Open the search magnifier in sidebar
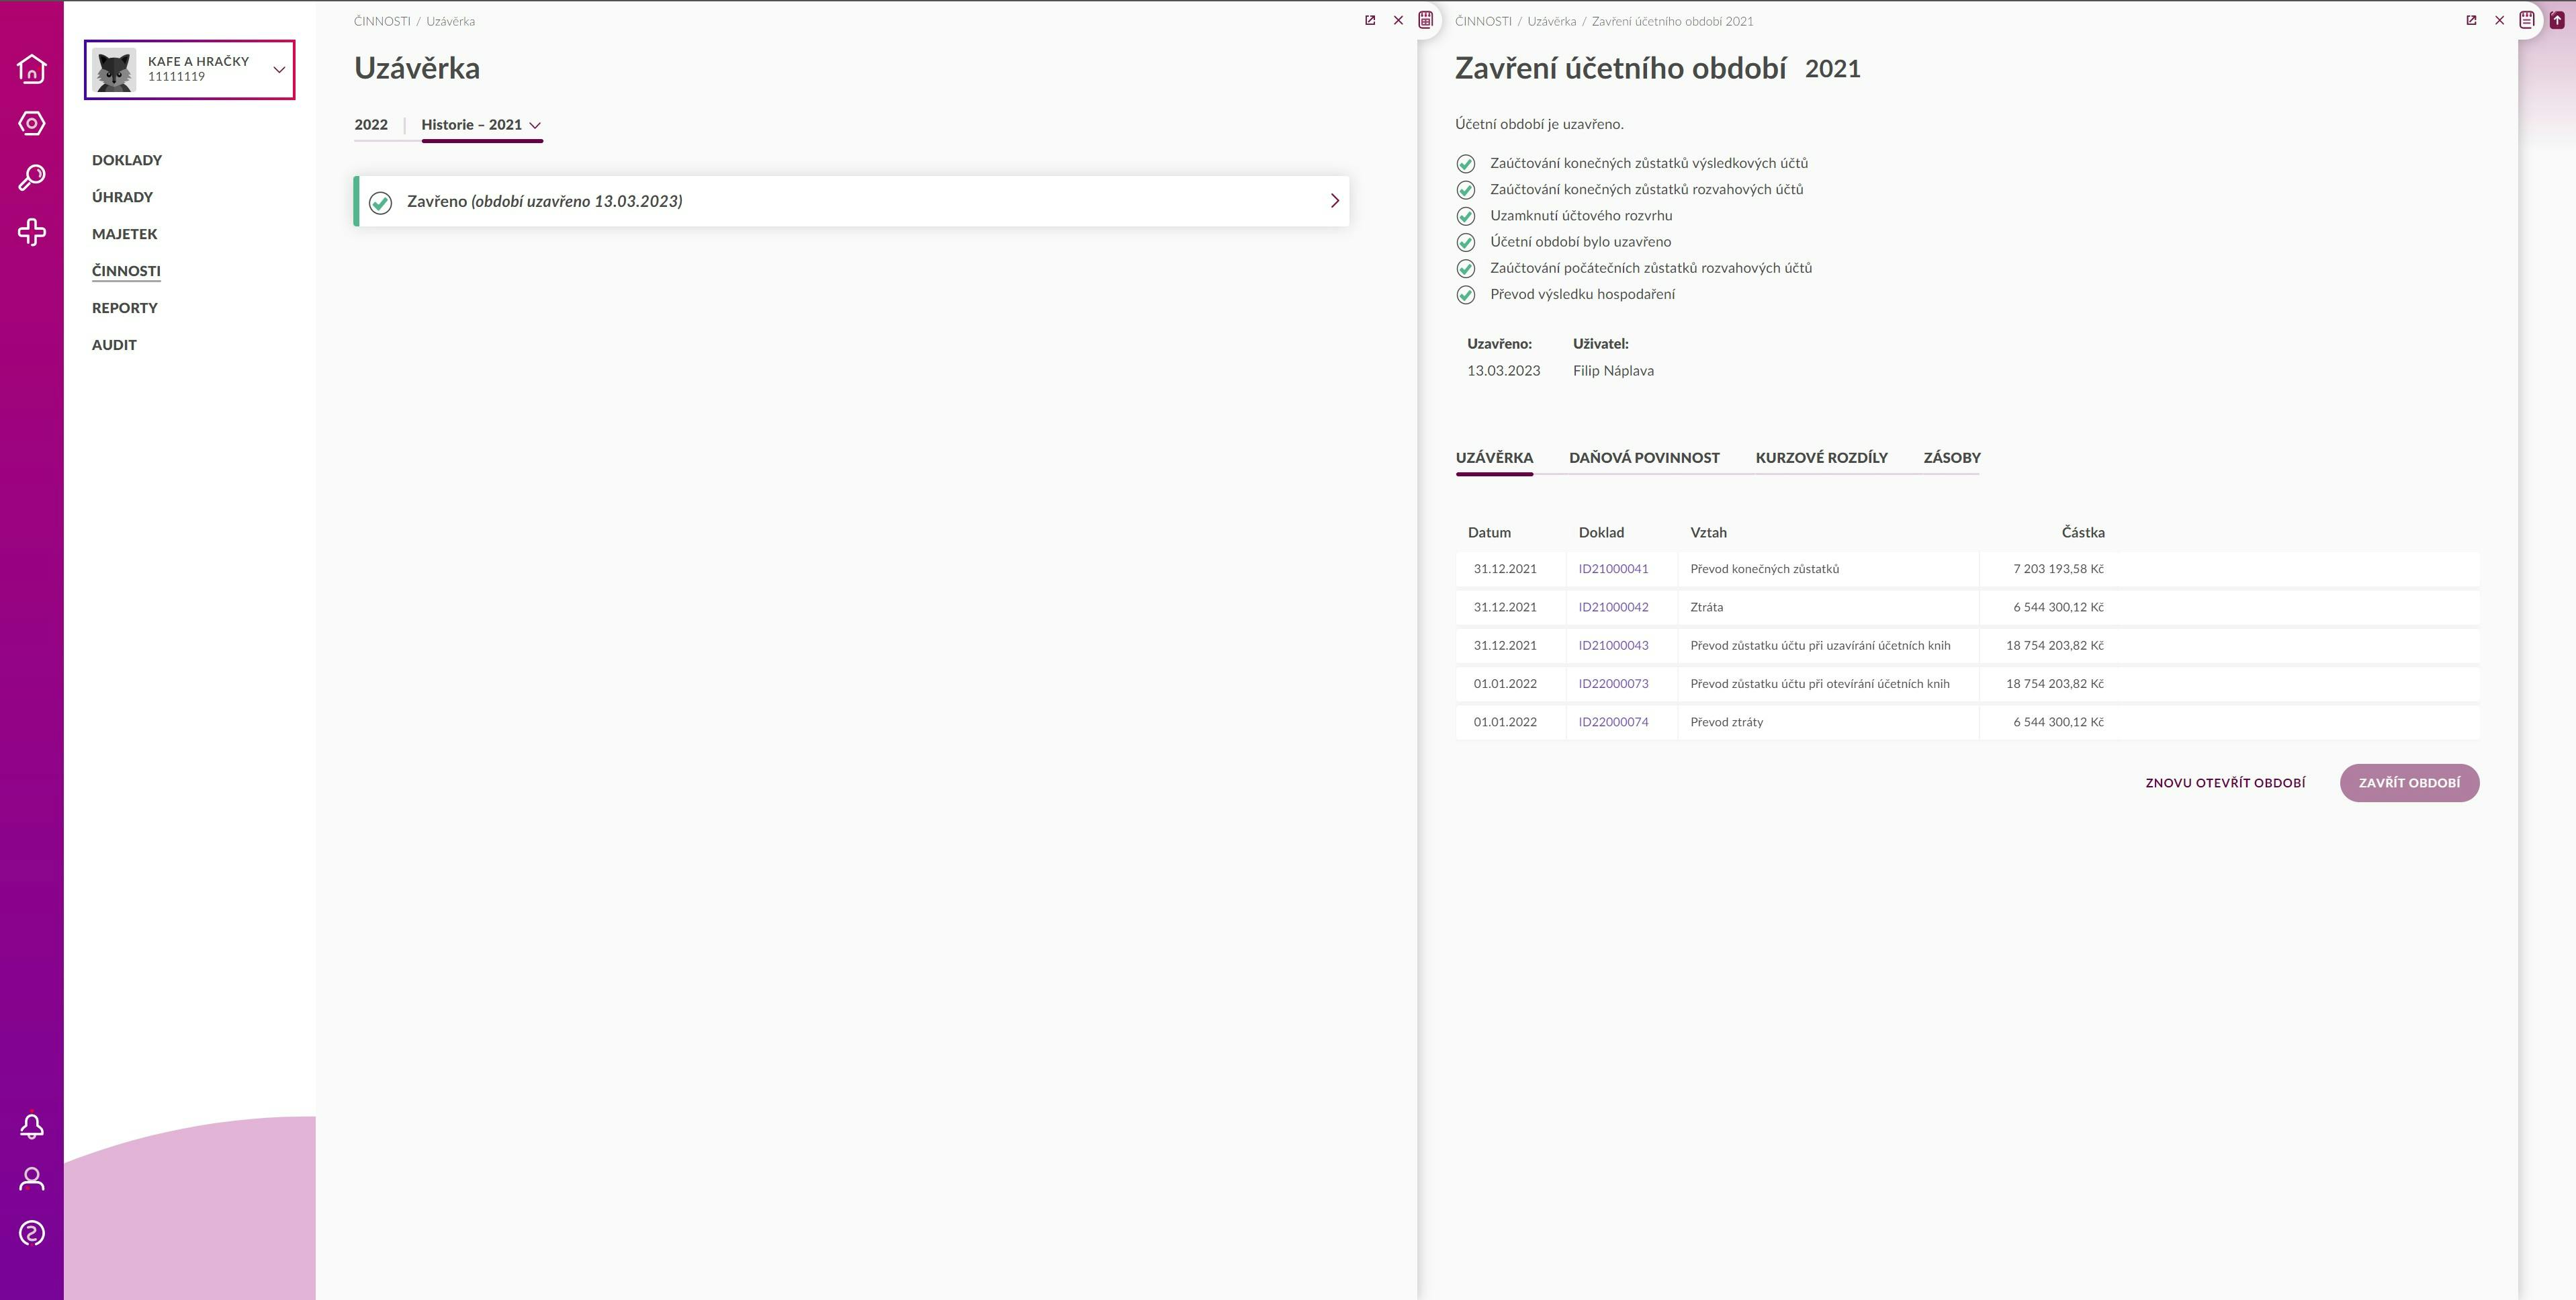 (x=32, y=178)
